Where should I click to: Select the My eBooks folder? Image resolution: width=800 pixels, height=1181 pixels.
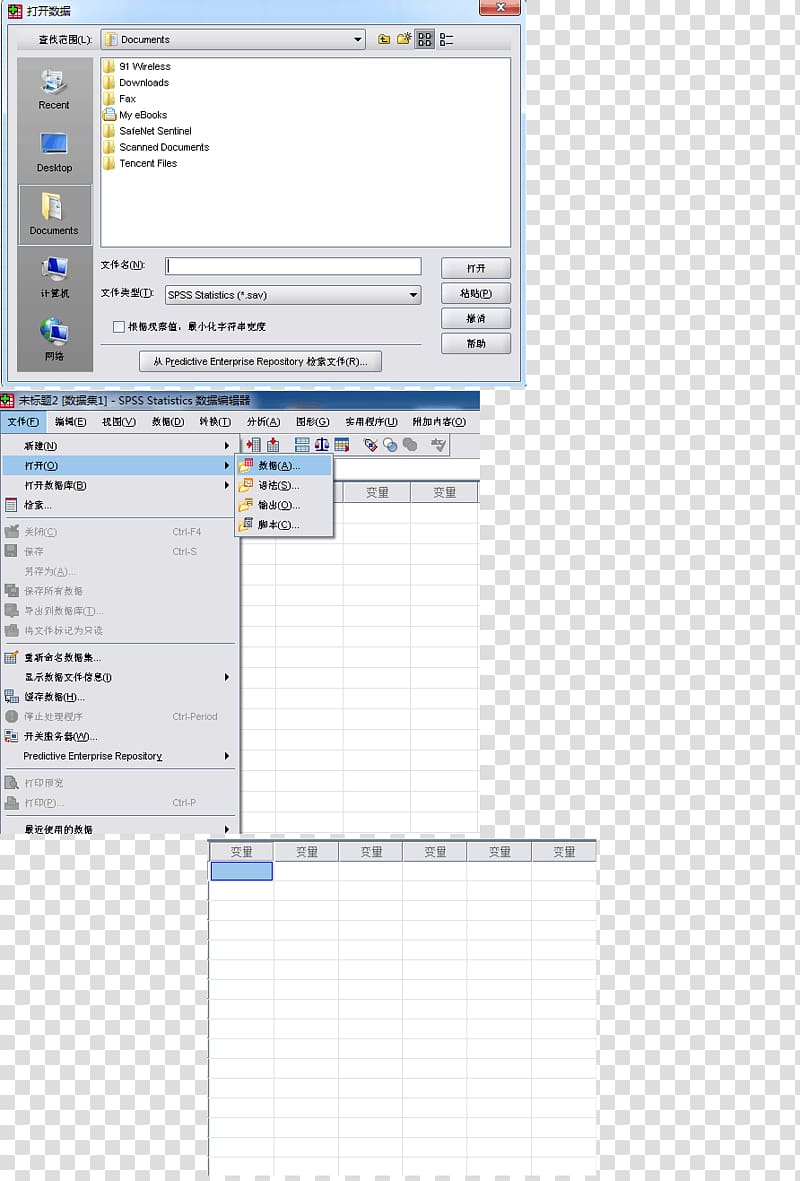point(136,115)
